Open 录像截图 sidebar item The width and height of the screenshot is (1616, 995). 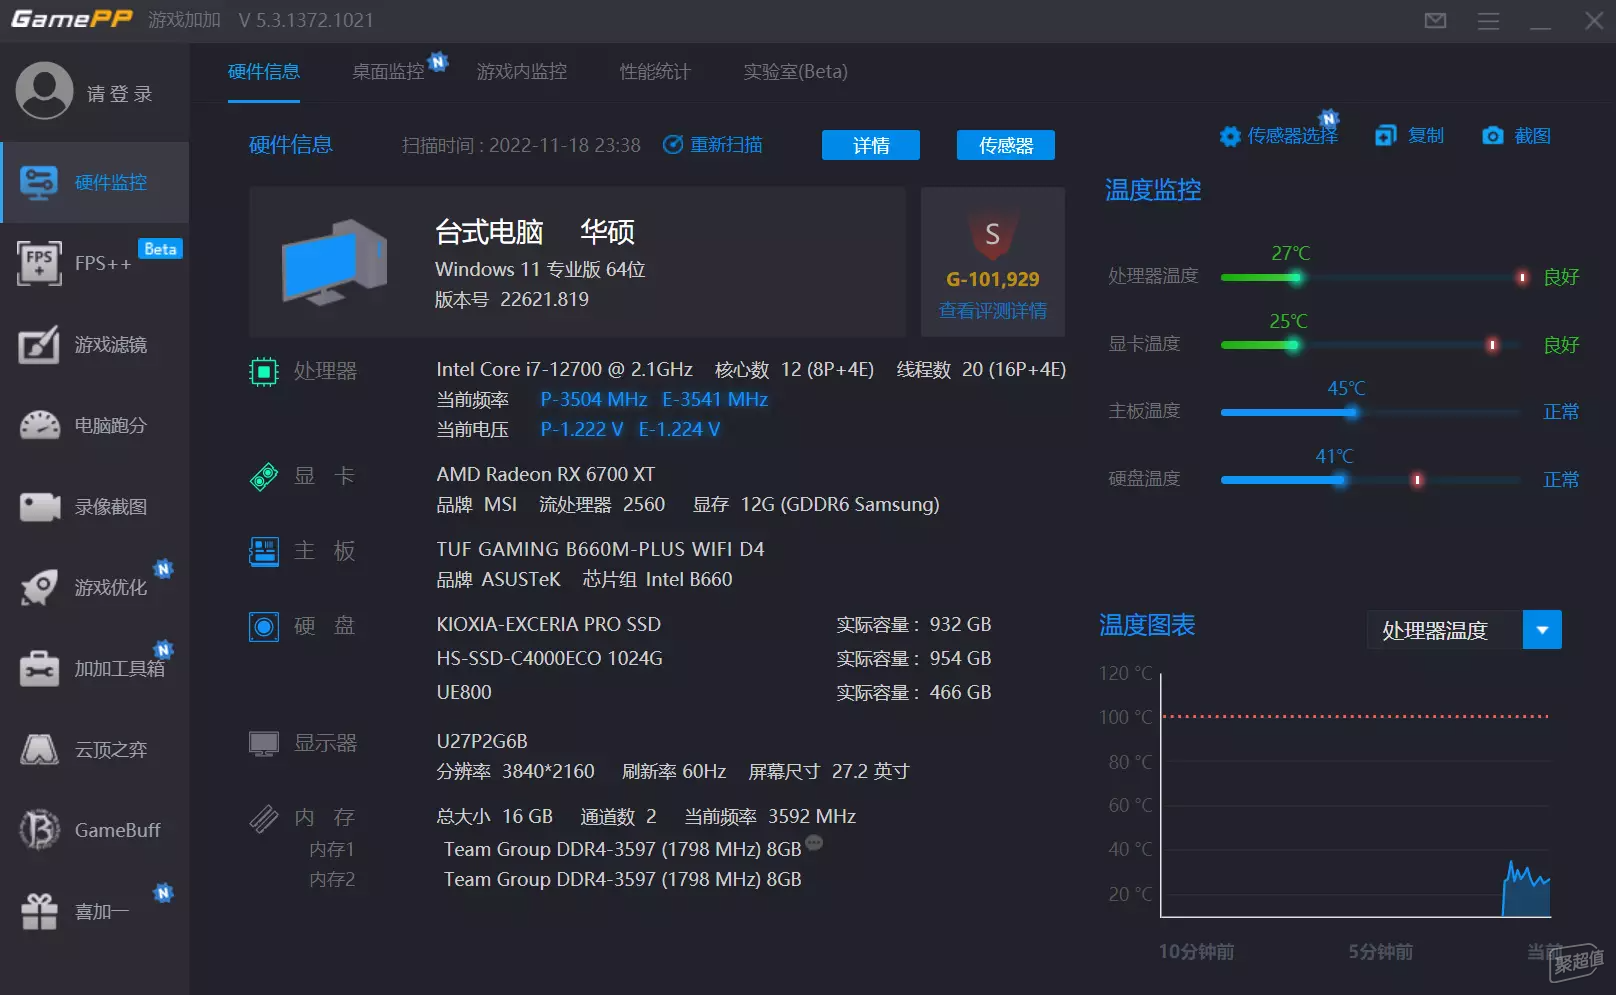coord(95,506)
